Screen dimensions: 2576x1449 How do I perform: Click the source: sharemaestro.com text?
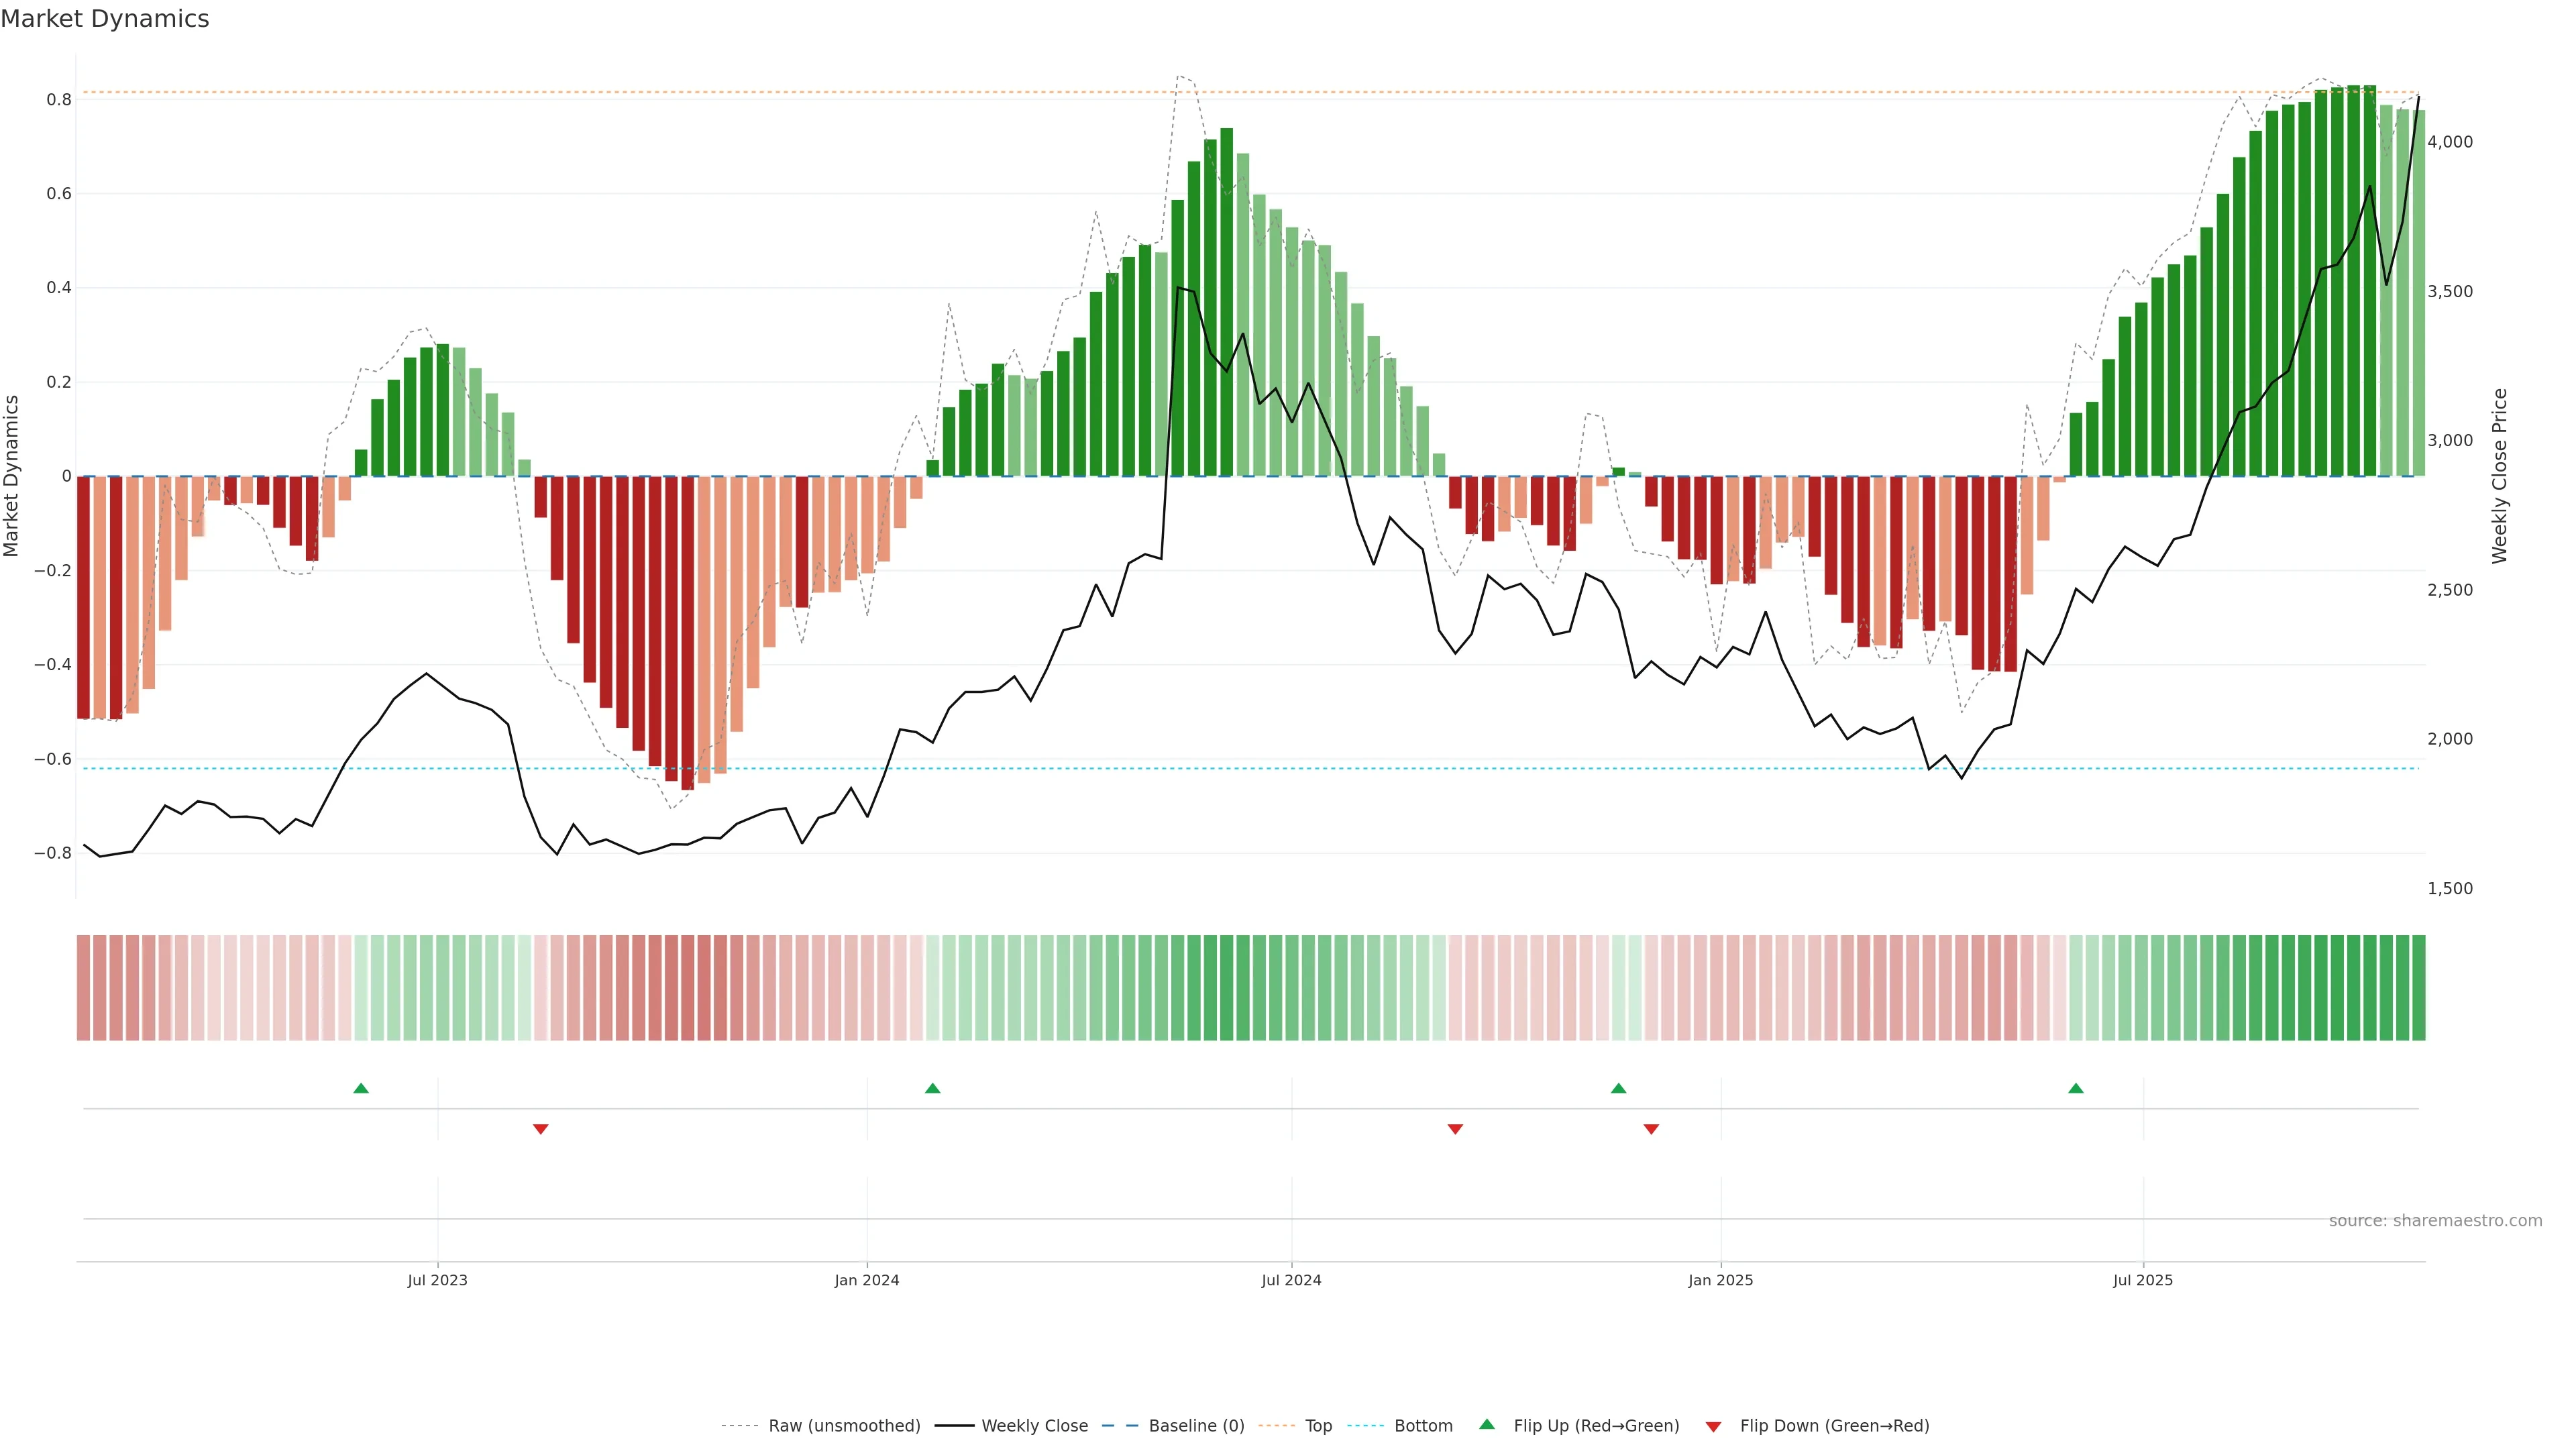pyautogui.click(x=2435, y=1221)
